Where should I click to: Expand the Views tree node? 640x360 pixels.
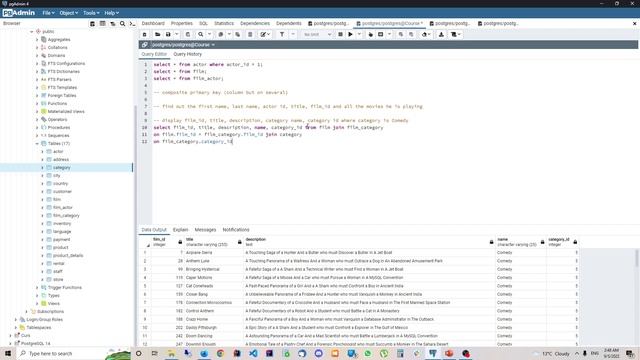(37, 304)
